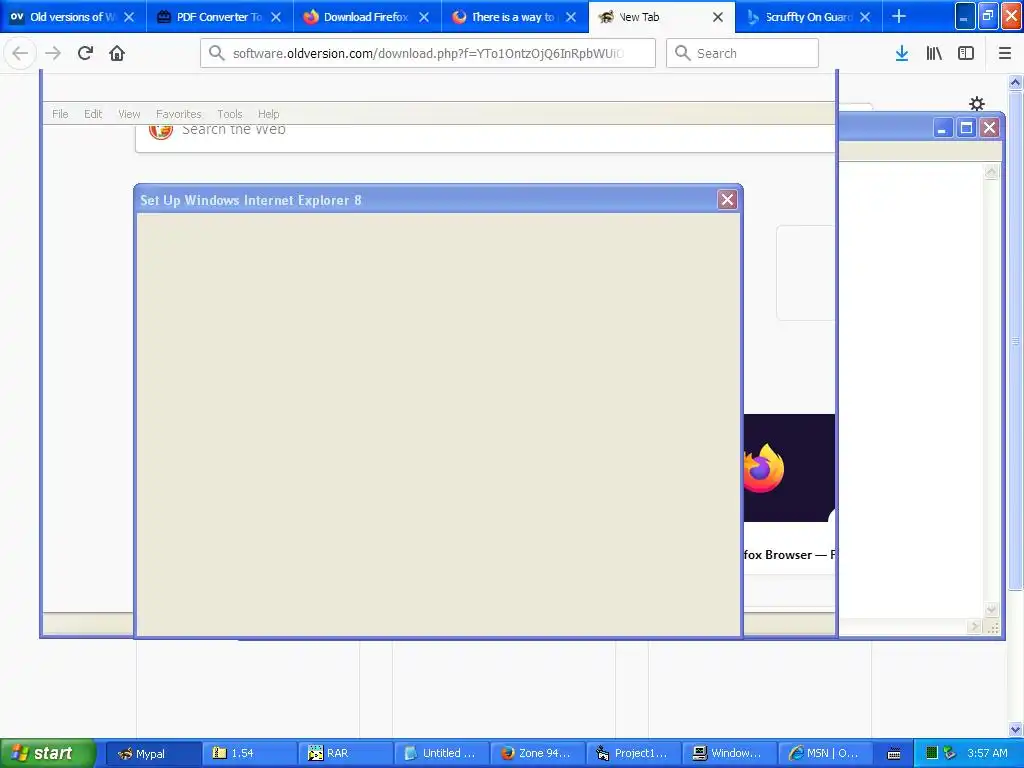Image resolution: width=1024 pixels, height=768 pixels.
Task: Open a new tab with plus button
Action: [899, 16]
